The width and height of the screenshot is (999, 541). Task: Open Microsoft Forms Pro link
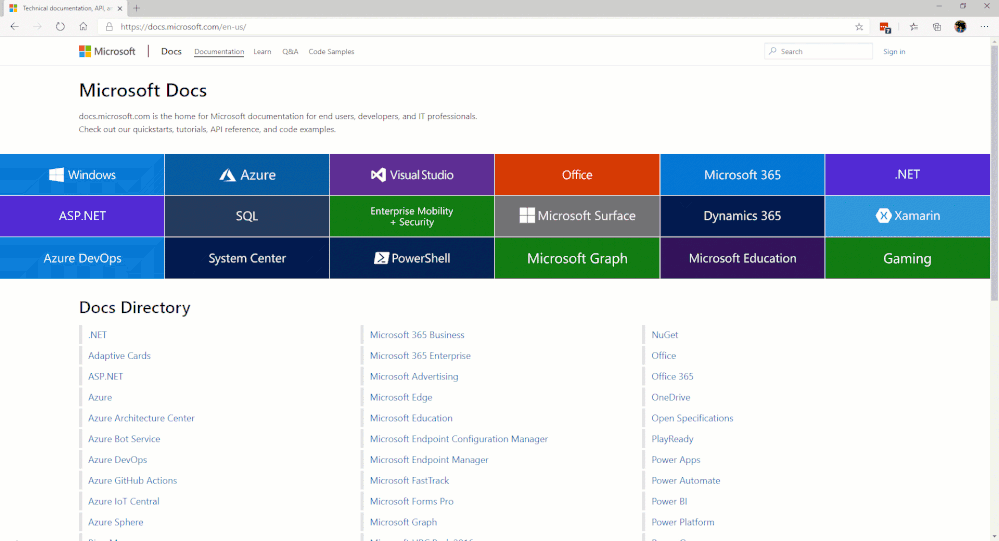(x=412, y=501)
